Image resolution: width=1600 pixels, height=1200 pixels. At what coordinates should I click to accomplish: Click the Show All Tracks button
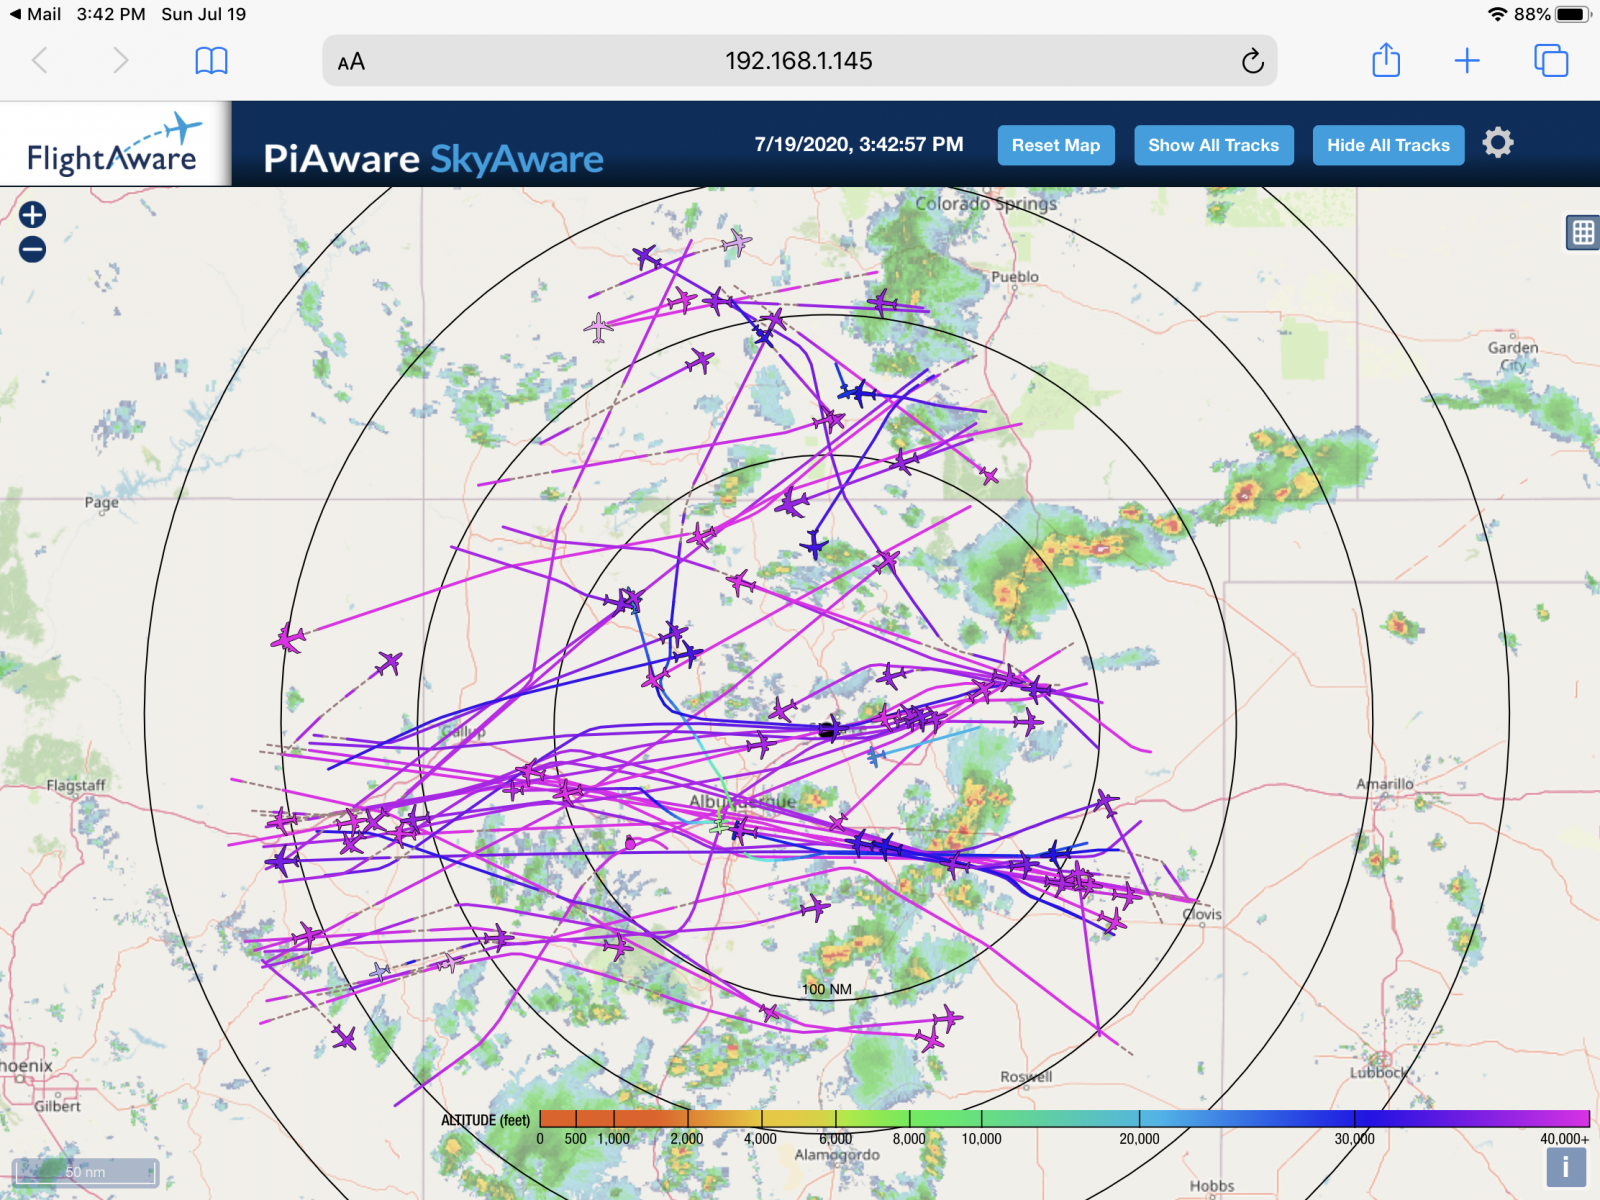(1213, 145)
